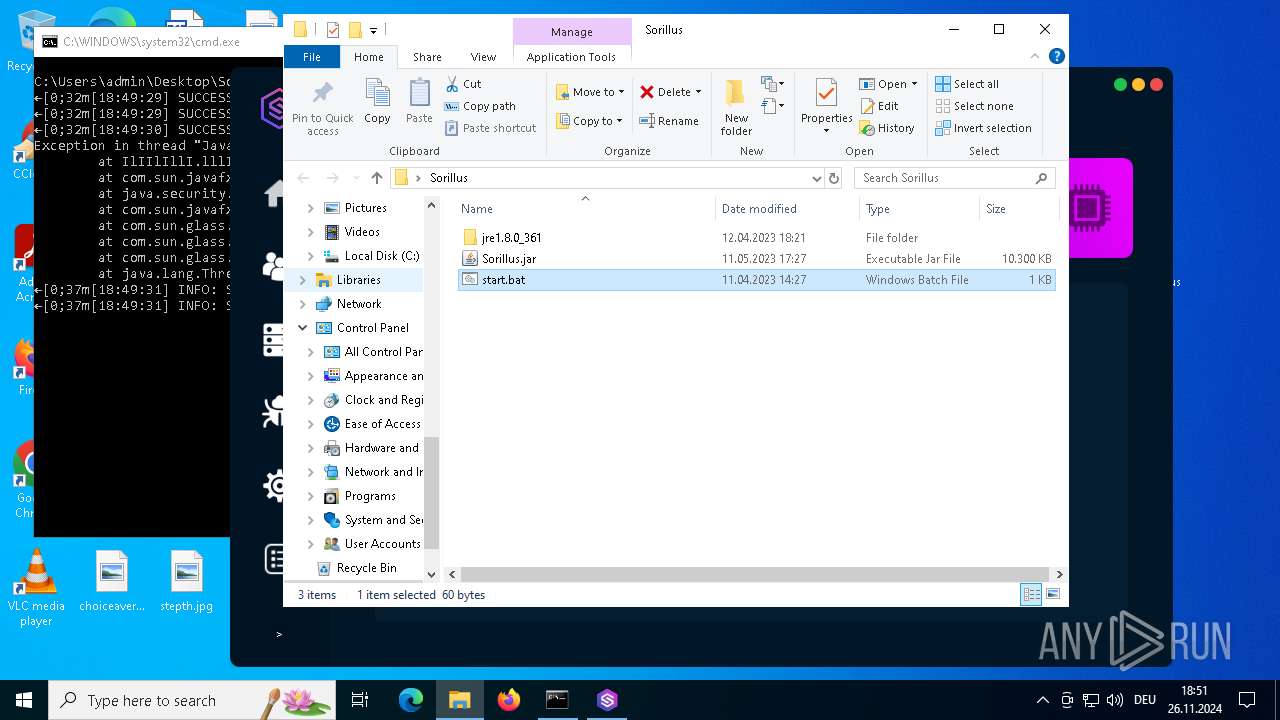1280x720 pixels.
Task: Open Microsoft Edge from taskbar
Action: (x=411, y=700)
